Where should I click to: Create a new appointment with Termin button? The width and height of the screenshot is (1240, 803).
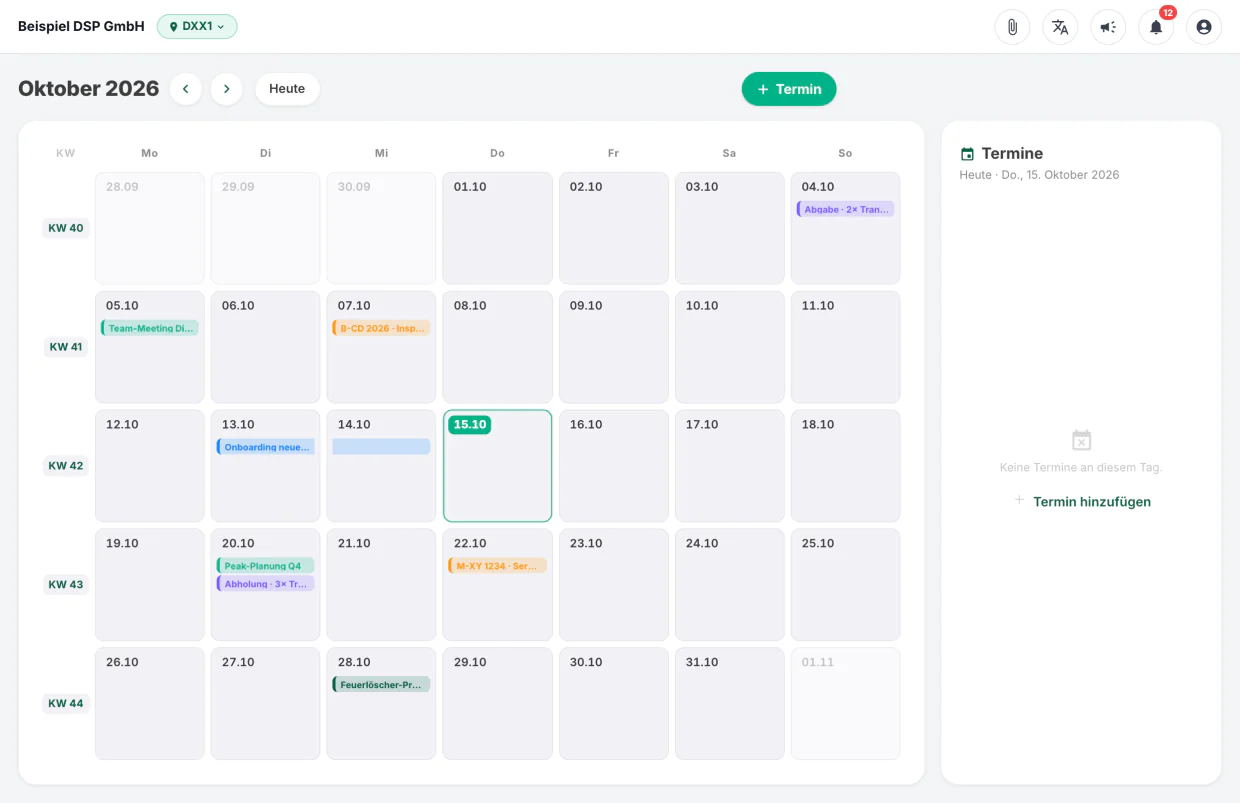click(x=789, y=89)
